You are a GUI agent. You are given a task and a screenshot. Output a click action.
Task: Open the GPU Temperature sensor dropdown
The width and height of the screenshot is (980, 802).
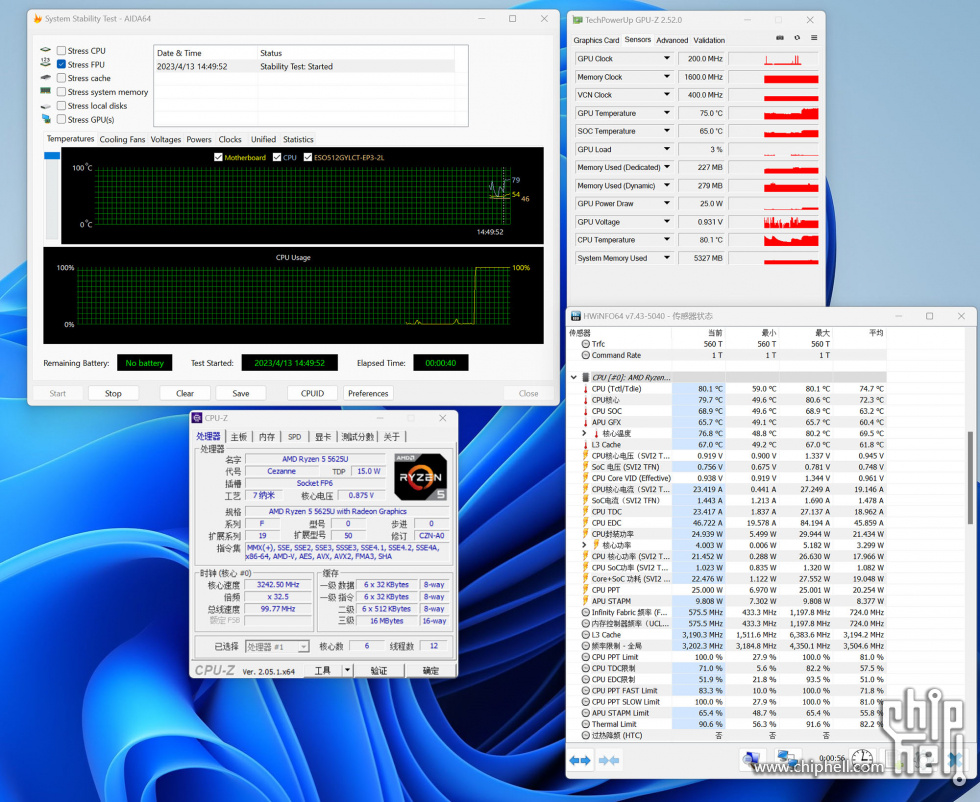667,113
